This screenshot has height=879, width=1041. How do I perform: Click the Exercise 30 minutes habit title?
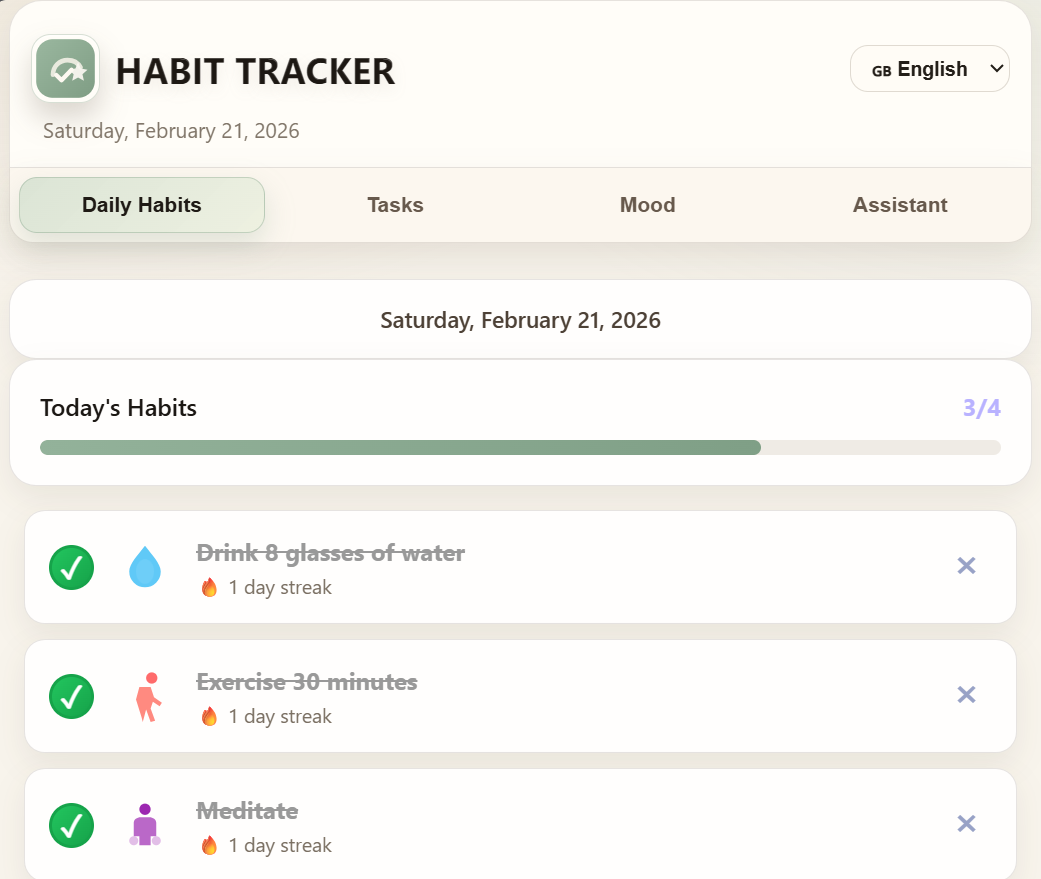307,682
